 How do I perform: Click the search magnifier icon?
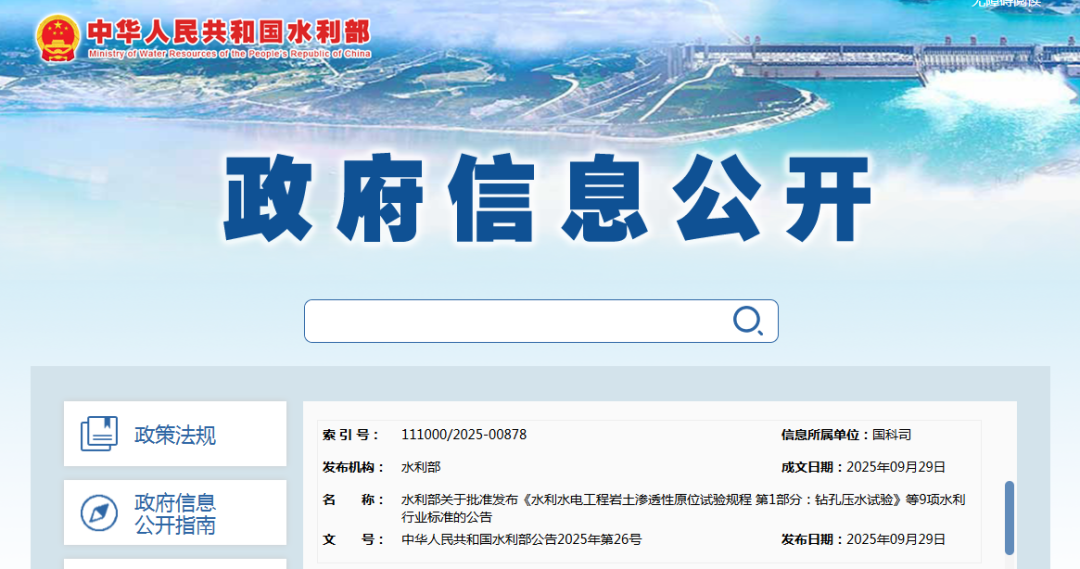tap(747, 320)
